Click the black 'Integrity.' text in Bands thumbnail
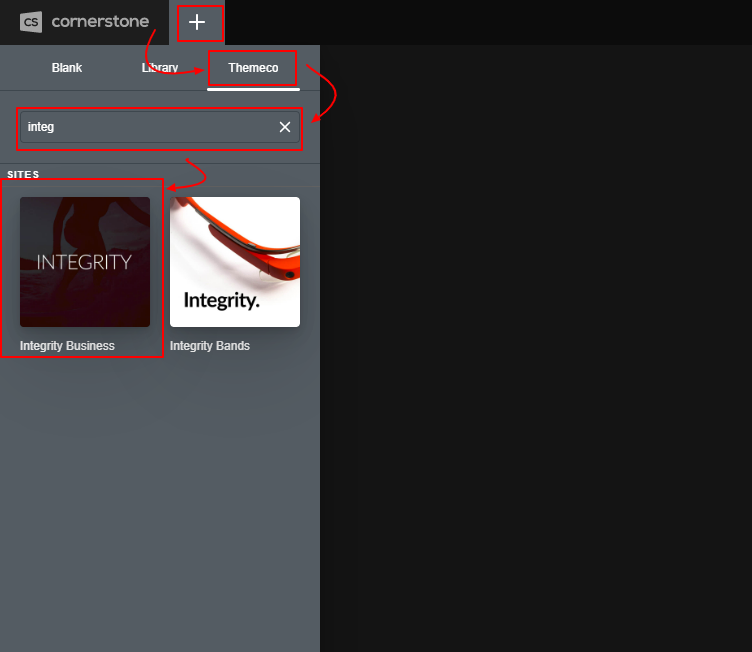 click(x=221, y=299)
